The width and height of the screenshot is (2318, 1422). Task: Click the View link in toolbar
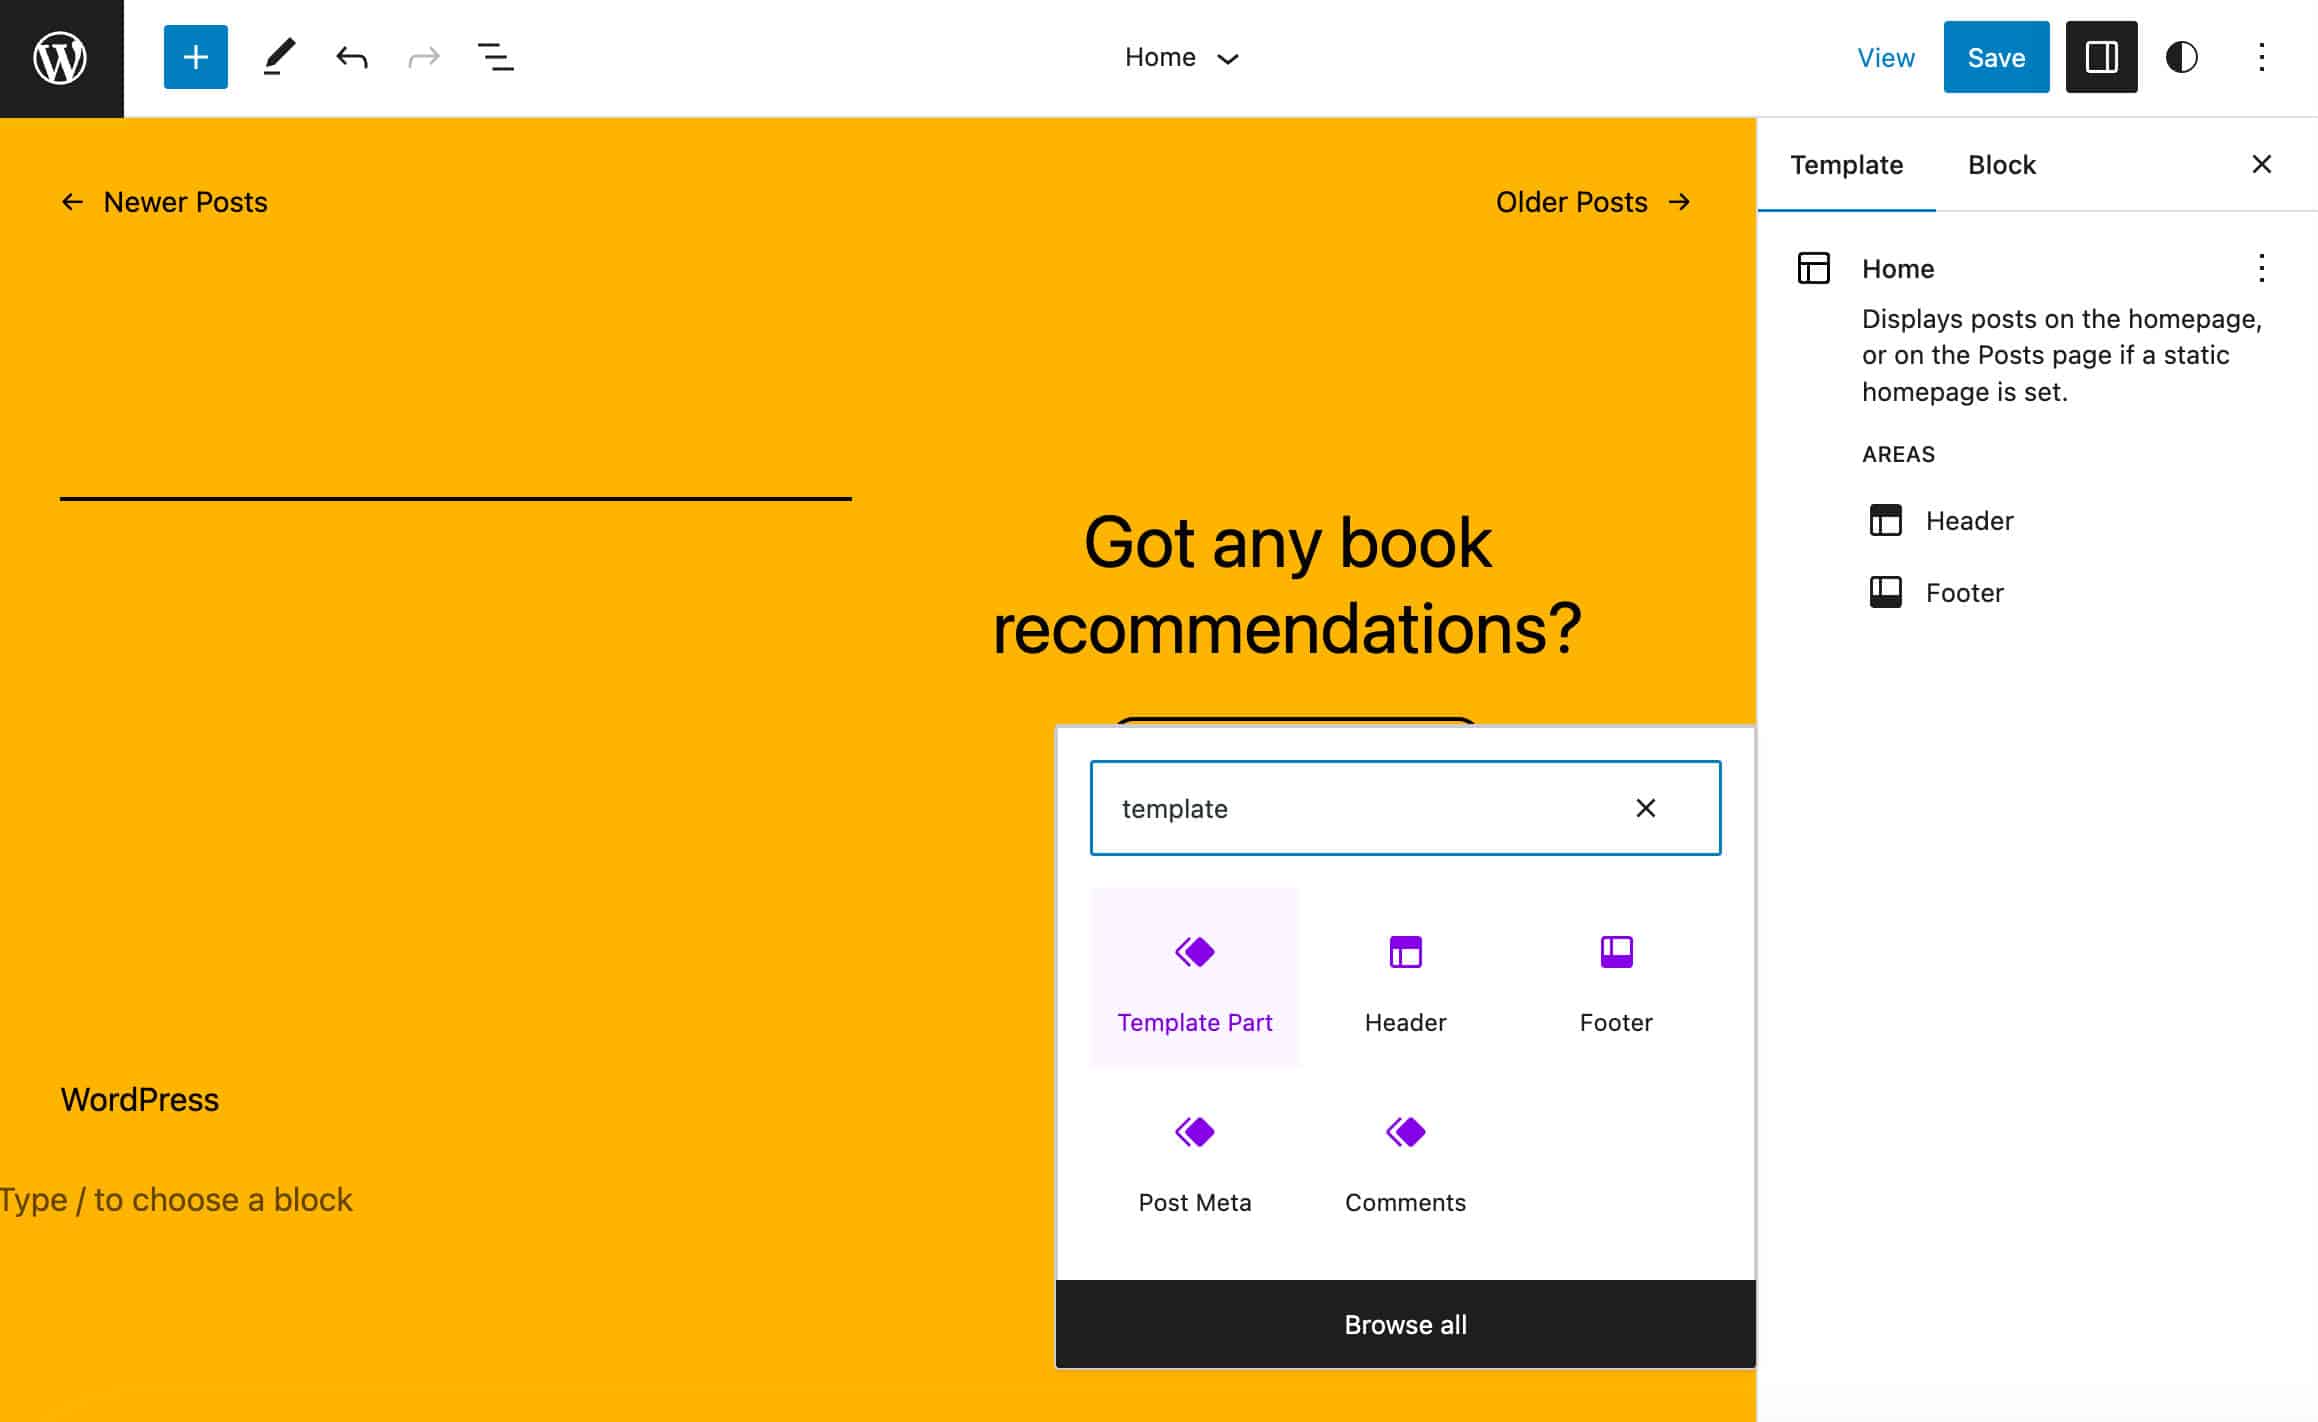pyautogui.click(x=1884, y=56)
